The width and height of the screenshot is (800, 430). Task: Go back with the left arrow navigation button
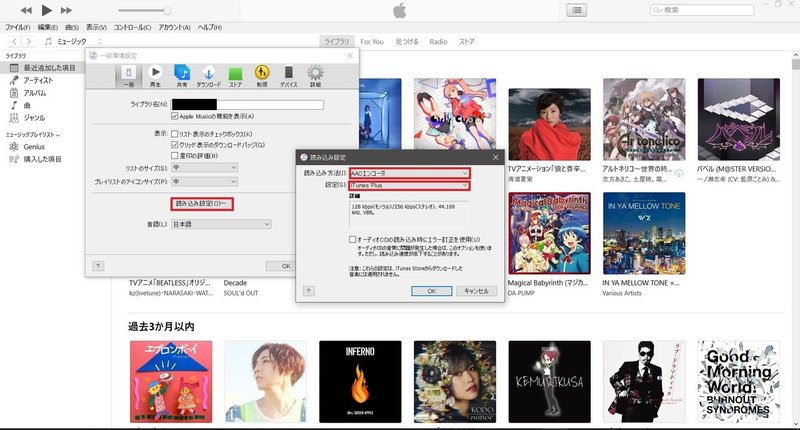click(15, 41)
